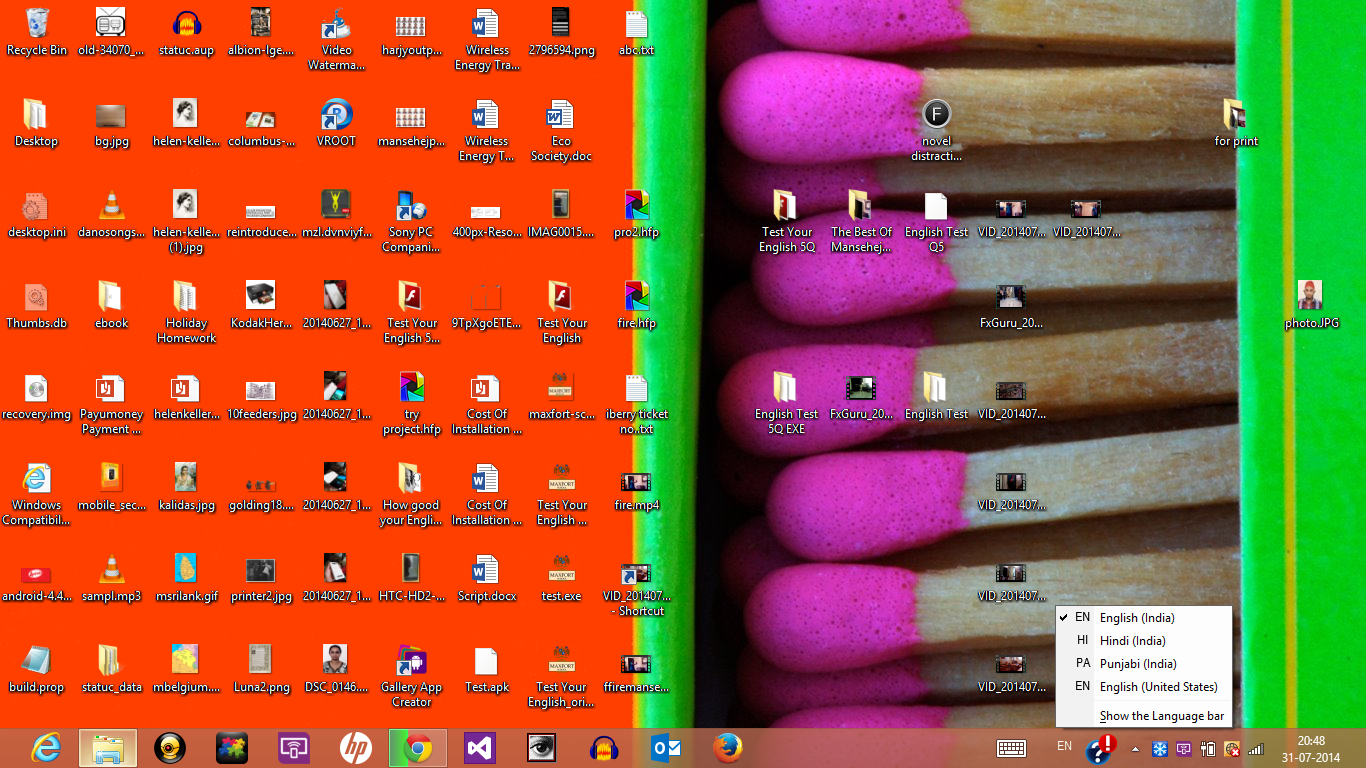Screen dimensions: 1366x768
Task: Open the on-screen touch keyboard icon
Action: click(1011, 748)
